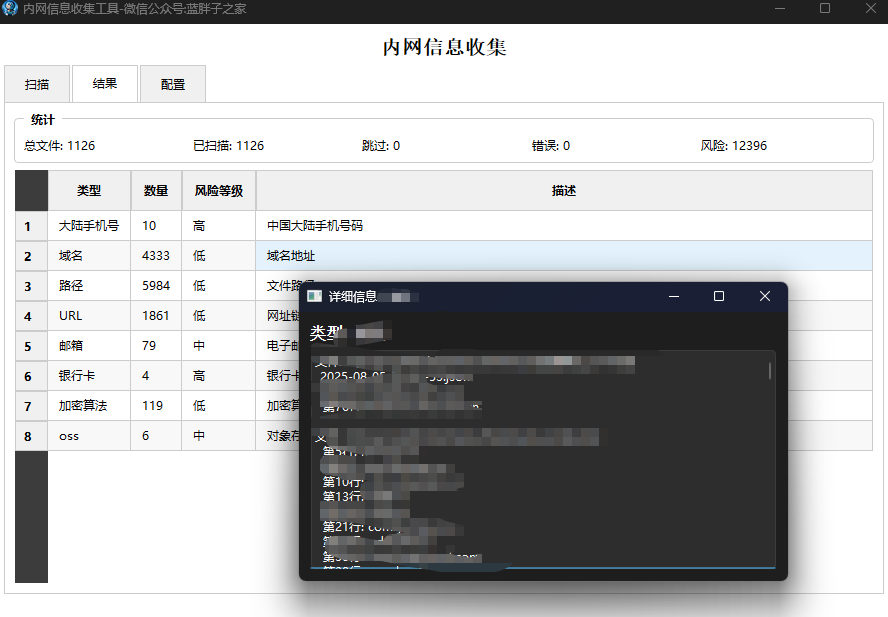The height and width of the screenshot is (617, 888).
Task: Select row header number 5
Action: pyautogui.click(x=31, y=346)
